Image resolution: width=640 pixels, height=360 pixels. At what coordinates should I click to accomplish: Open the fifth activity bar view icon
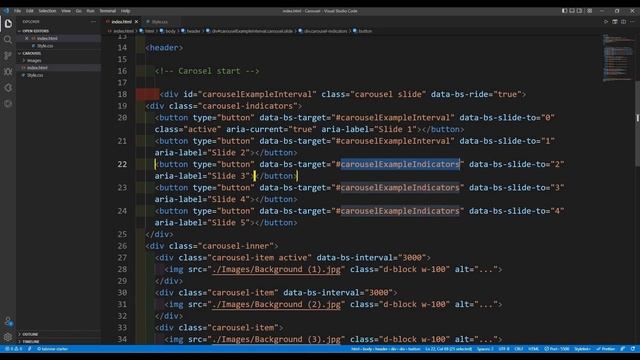8,88
